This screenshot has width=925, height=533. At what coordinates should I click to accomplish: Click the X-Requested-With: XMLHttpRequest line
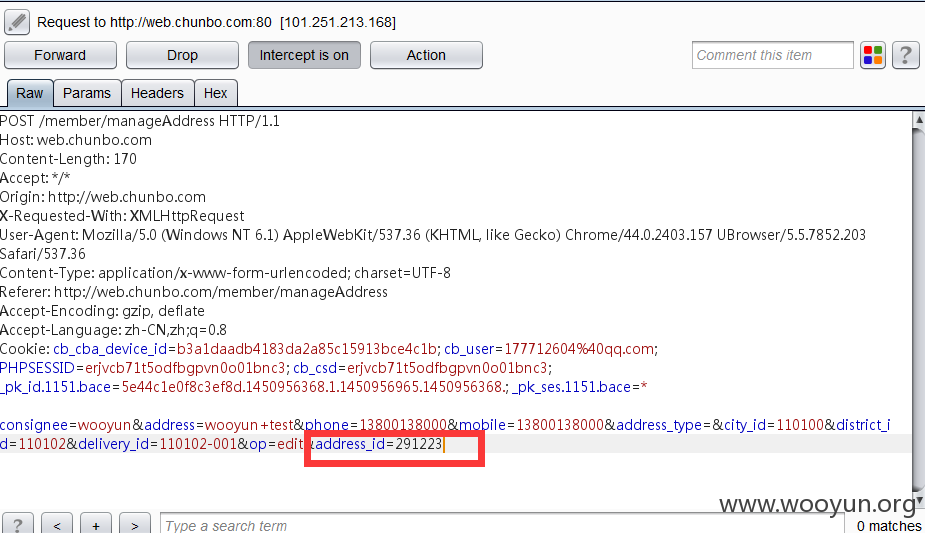point(122,216)
